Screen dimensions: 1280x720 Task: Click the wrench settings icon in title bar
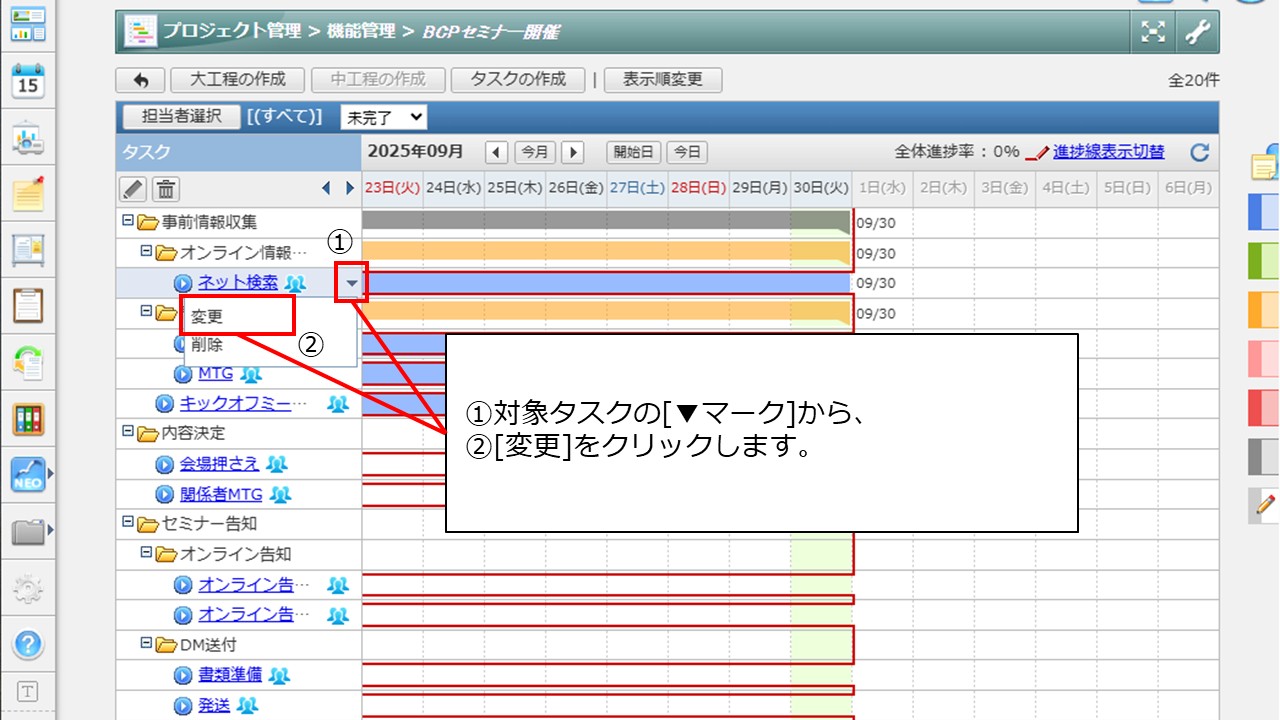click(x=1197, y=32)
